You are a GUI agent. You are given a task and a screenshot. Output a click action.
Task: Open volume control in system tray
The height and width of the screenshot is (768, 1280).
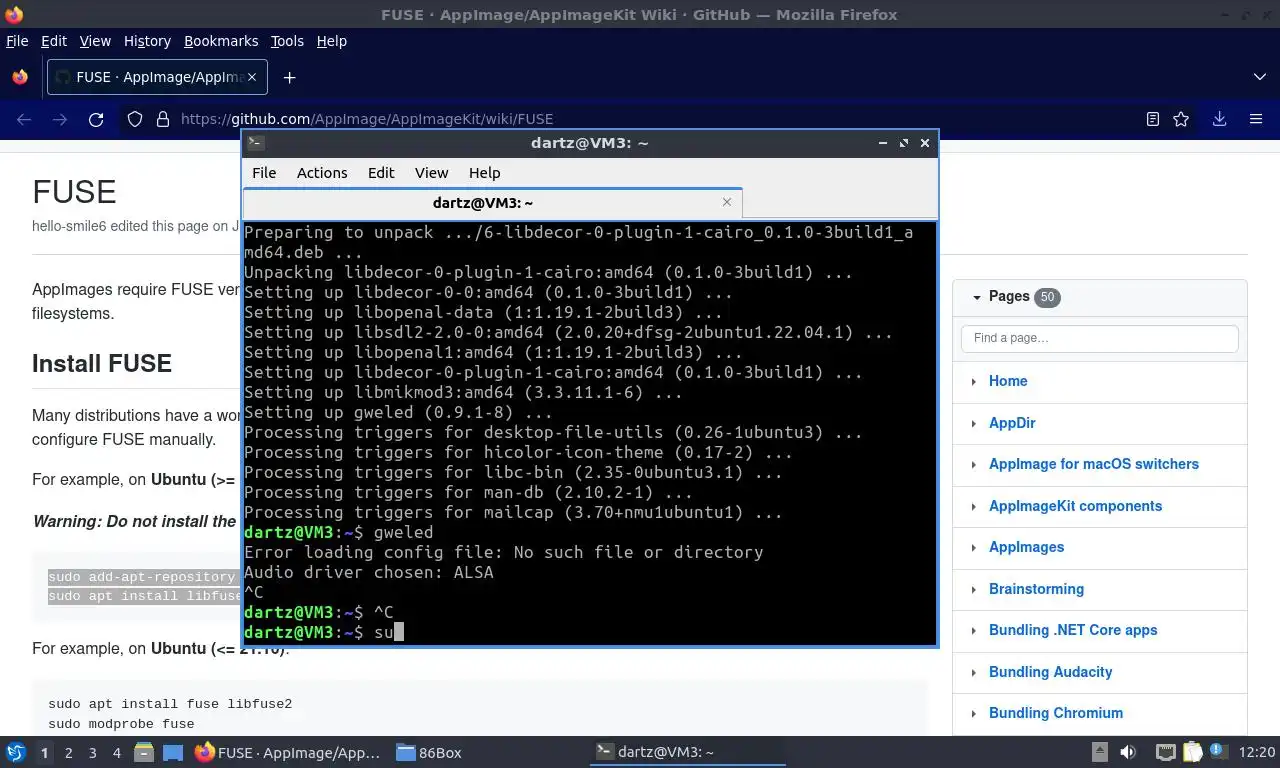[x=1128, y=752]
